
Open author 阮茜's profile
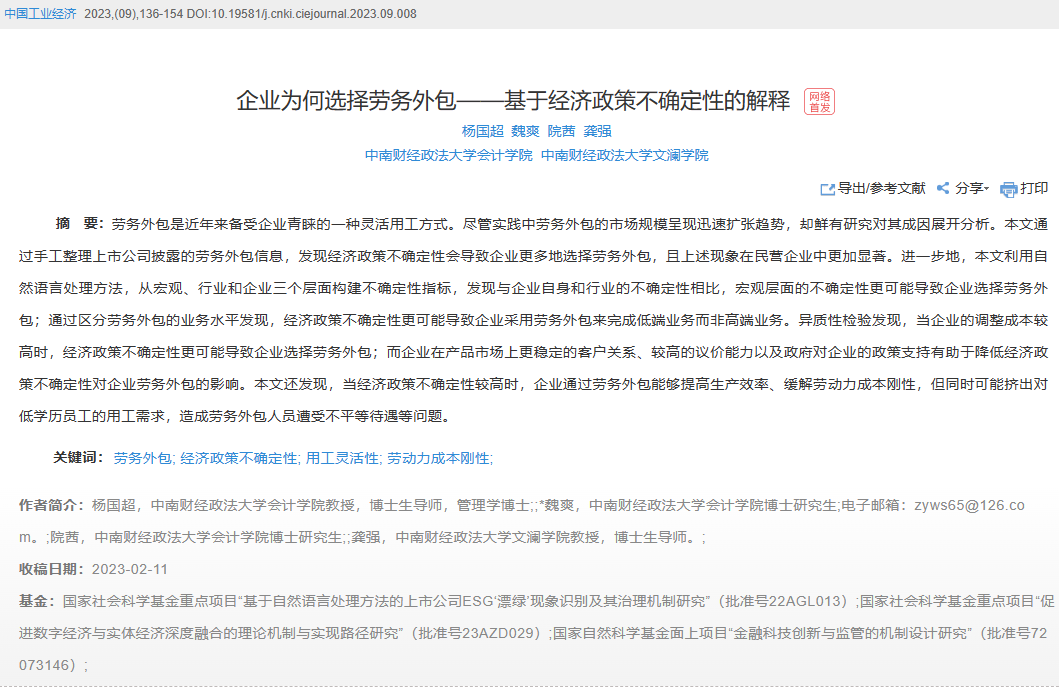pos(561,131)
